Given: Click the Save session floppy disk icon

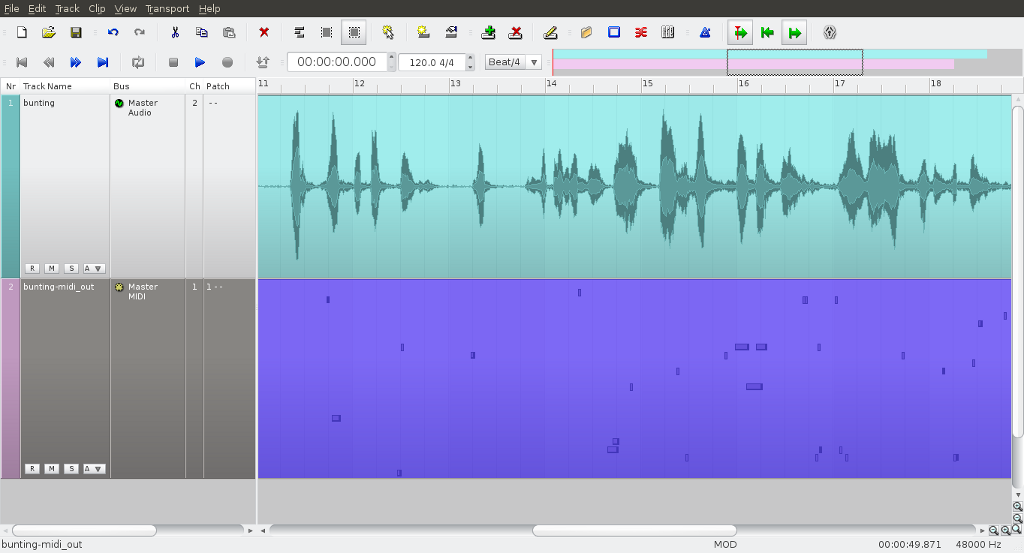Looking at the screenshot, I should point(75,32).
